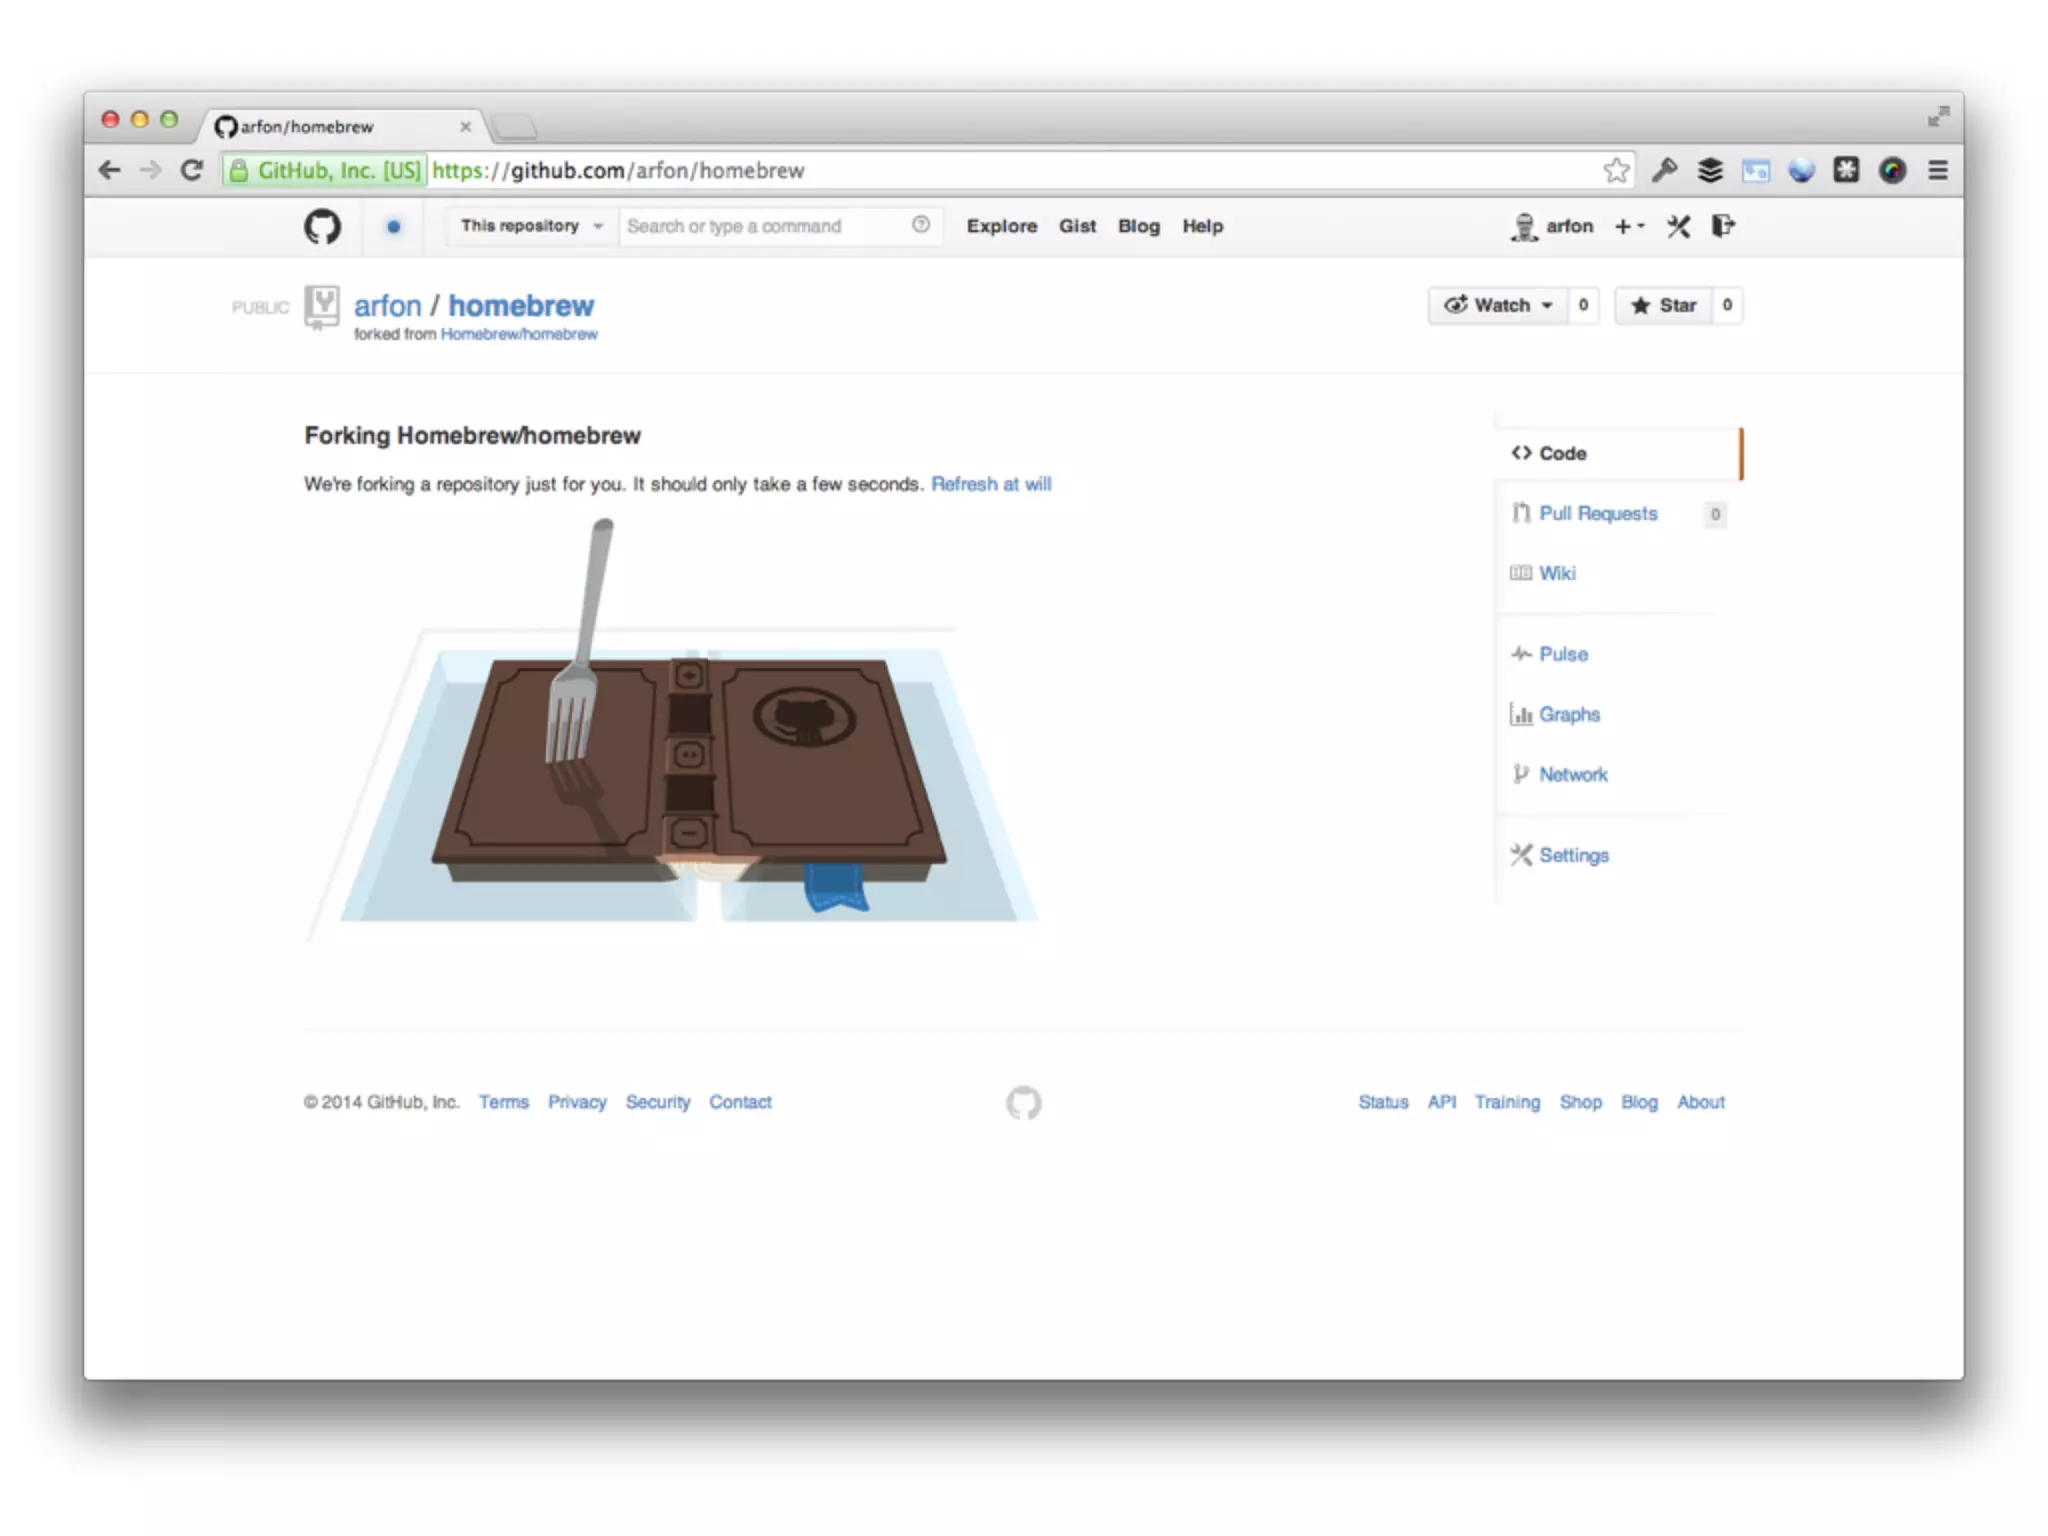Open the Chrome hamburger menu
This screenshot has height=1536, width=2048.
point(1938,171)
